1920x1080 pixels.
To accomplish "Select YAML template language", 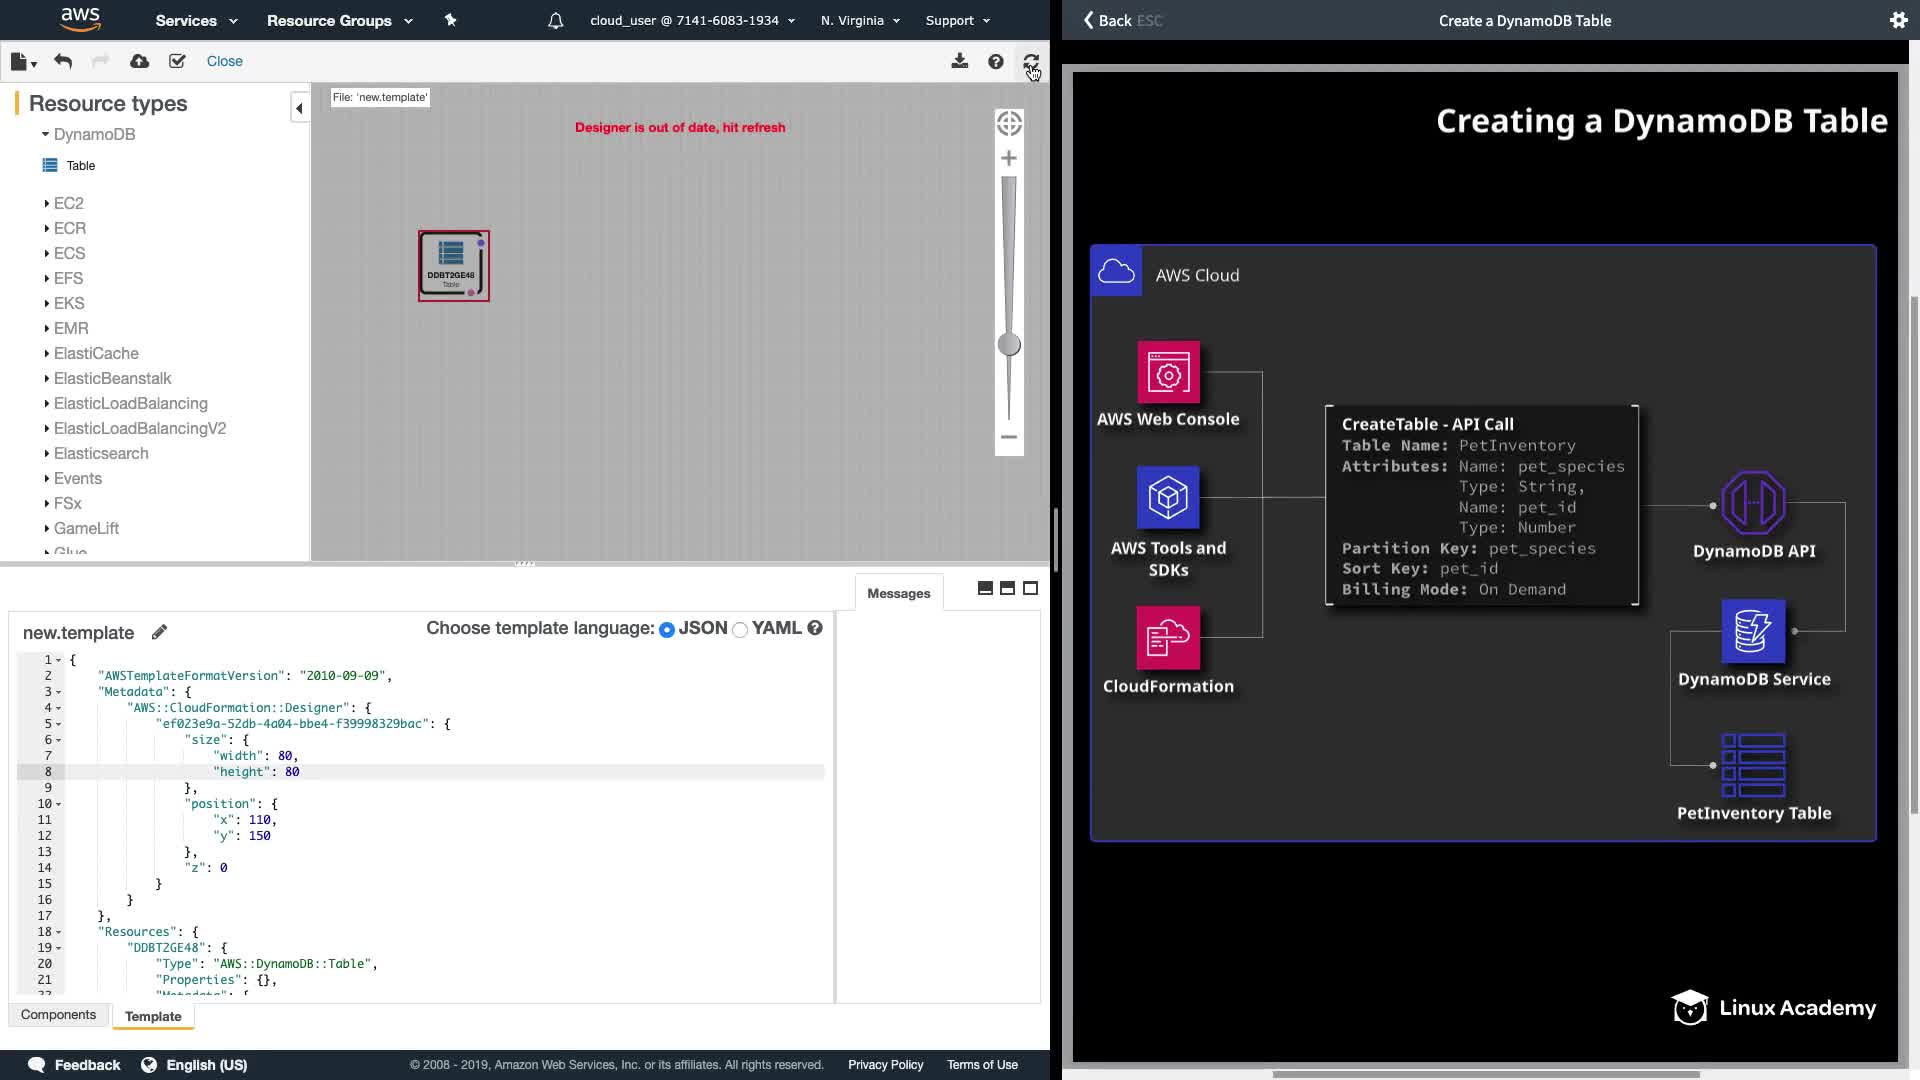I will [x=740, y=629].
